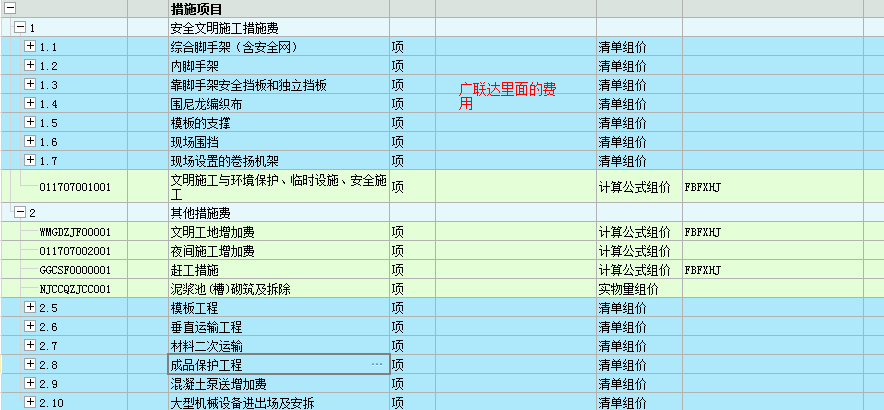Select the 措施项目 header cell
Viewport: 884px width, 410px height.
[x=279, y=8]
